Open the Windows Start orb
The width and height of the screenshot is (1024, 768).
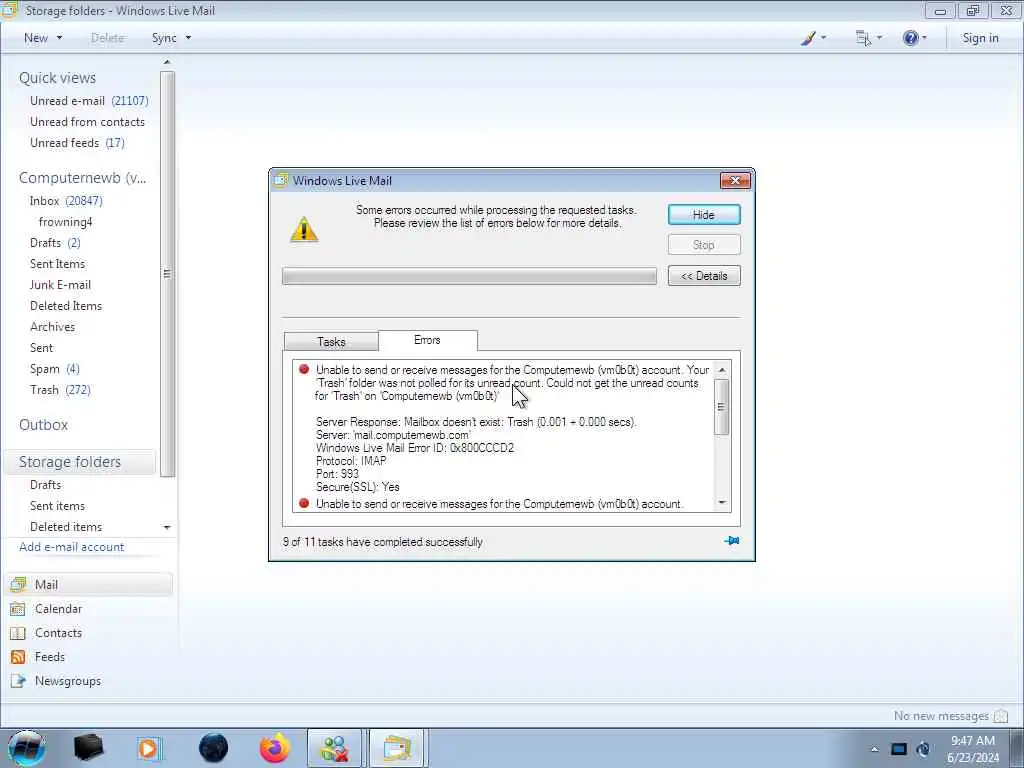(26, 748)
